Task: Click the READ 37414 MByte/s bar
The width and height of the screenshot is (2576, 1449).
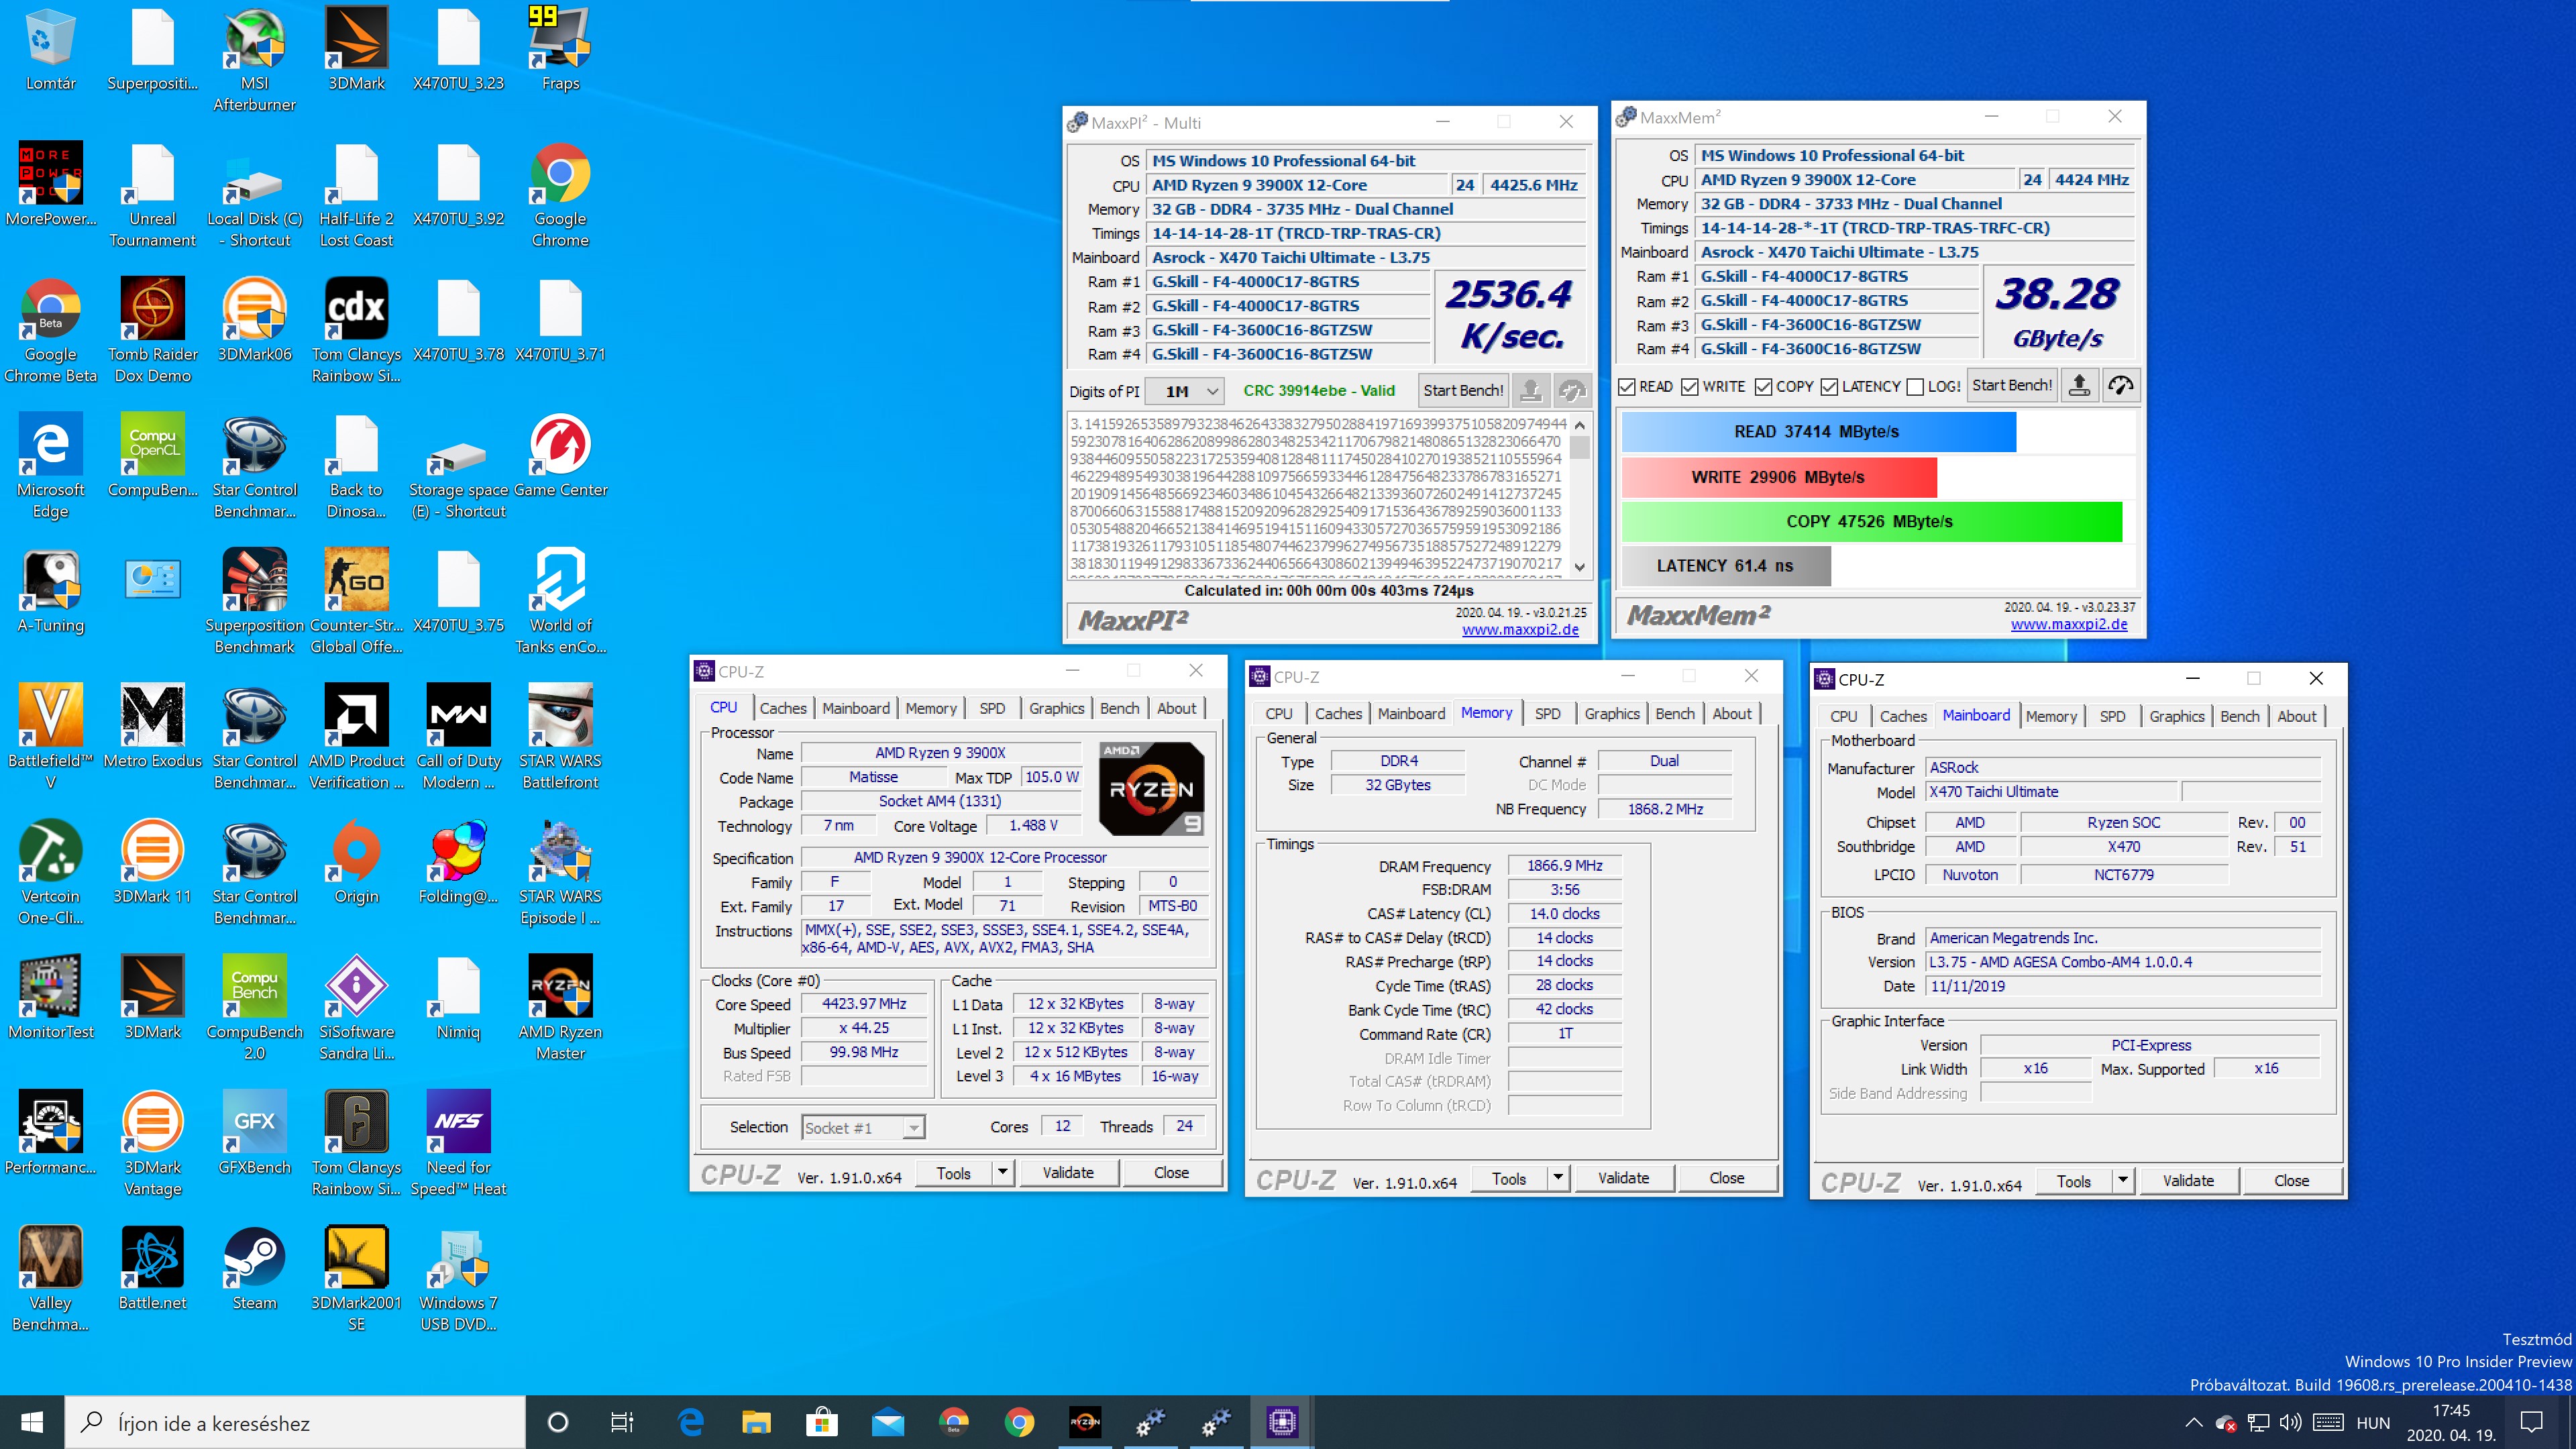Action: [1818, 432]
